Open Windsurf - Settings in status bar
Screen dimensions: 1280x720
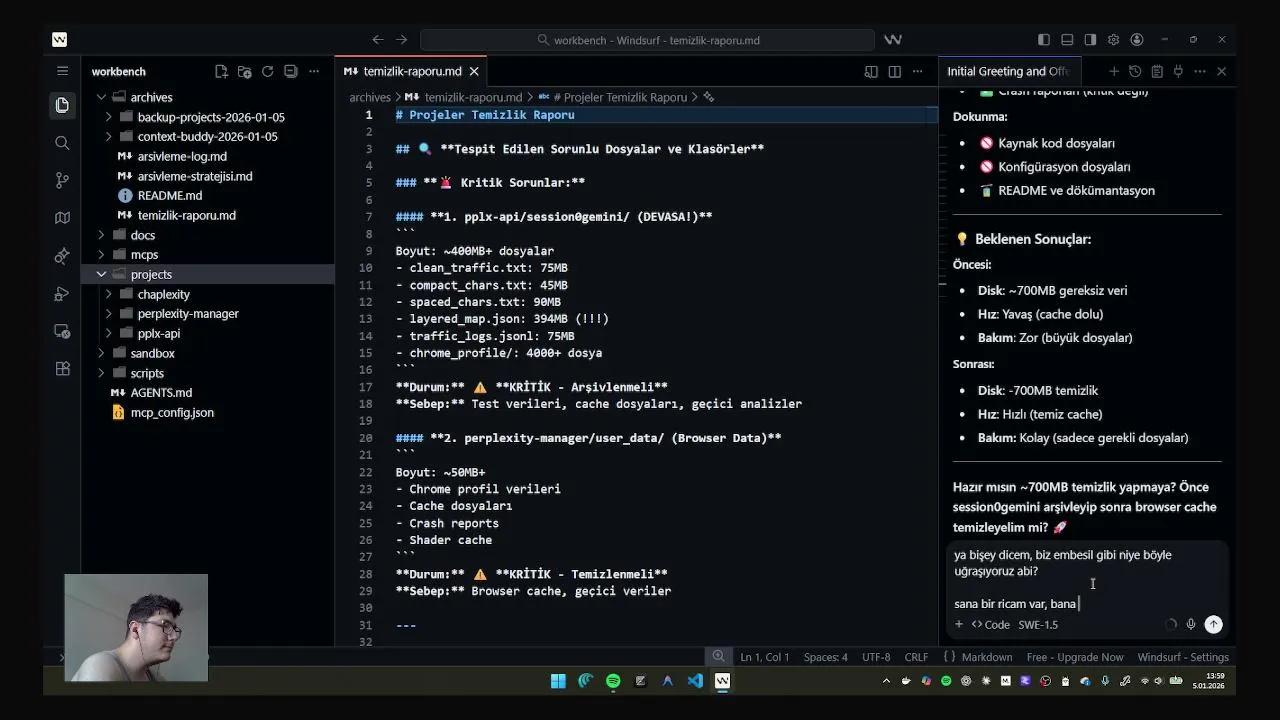(1183, 657)
